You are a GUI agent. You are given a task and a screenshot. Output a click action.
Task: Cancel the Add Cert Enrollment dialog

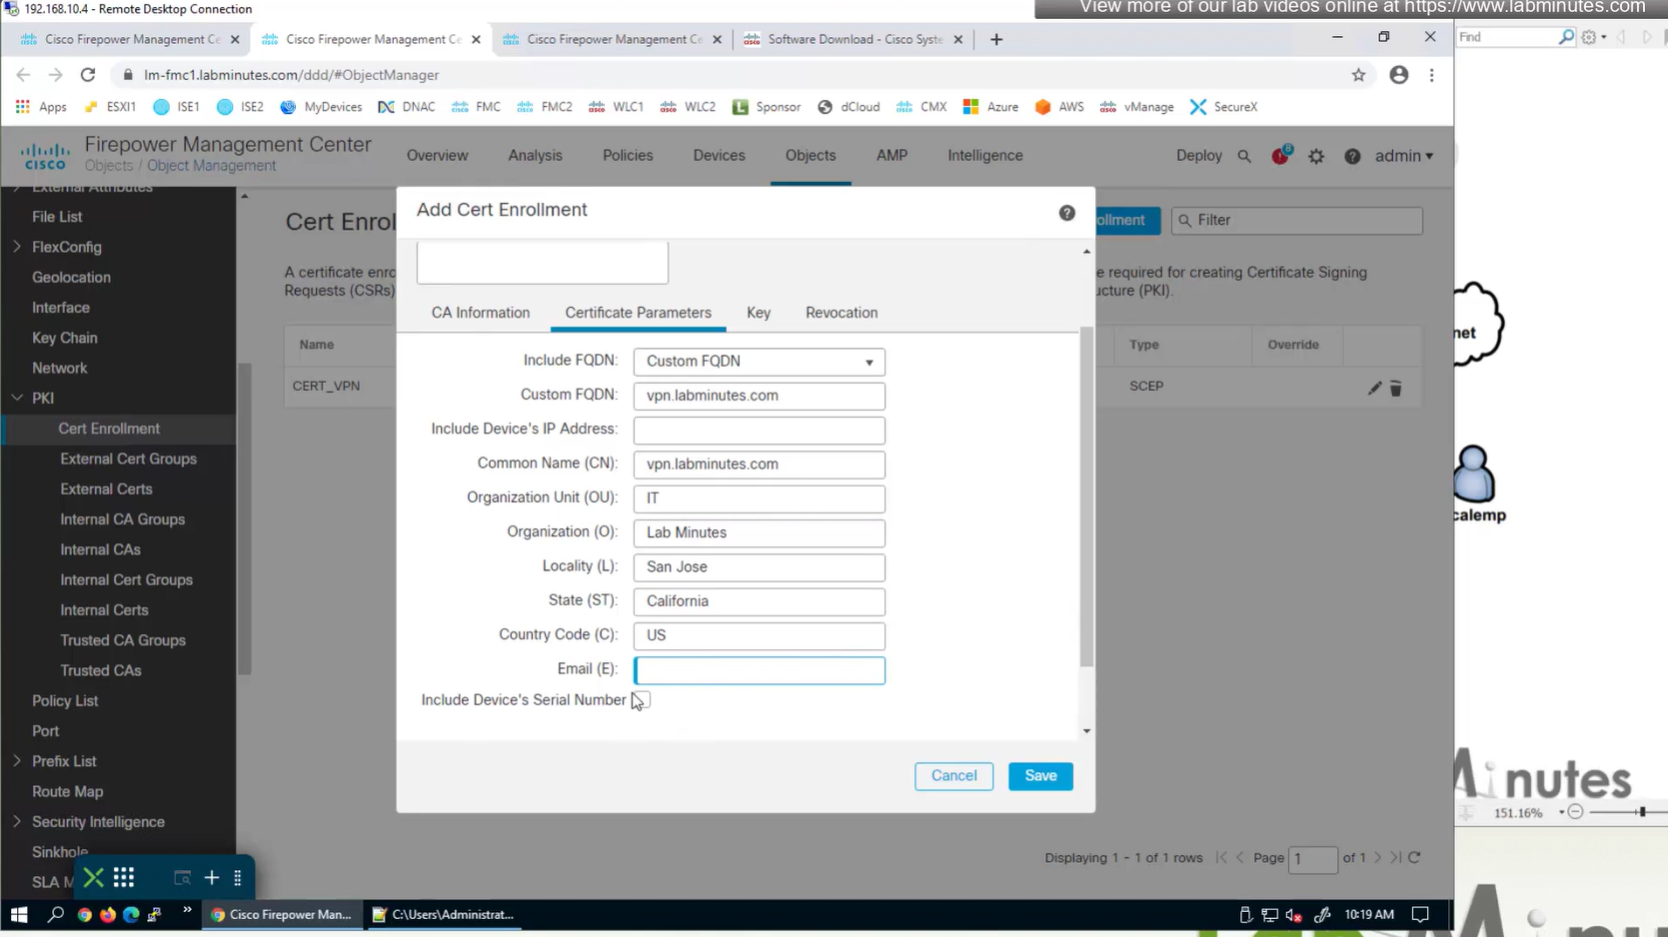(953, 776)
